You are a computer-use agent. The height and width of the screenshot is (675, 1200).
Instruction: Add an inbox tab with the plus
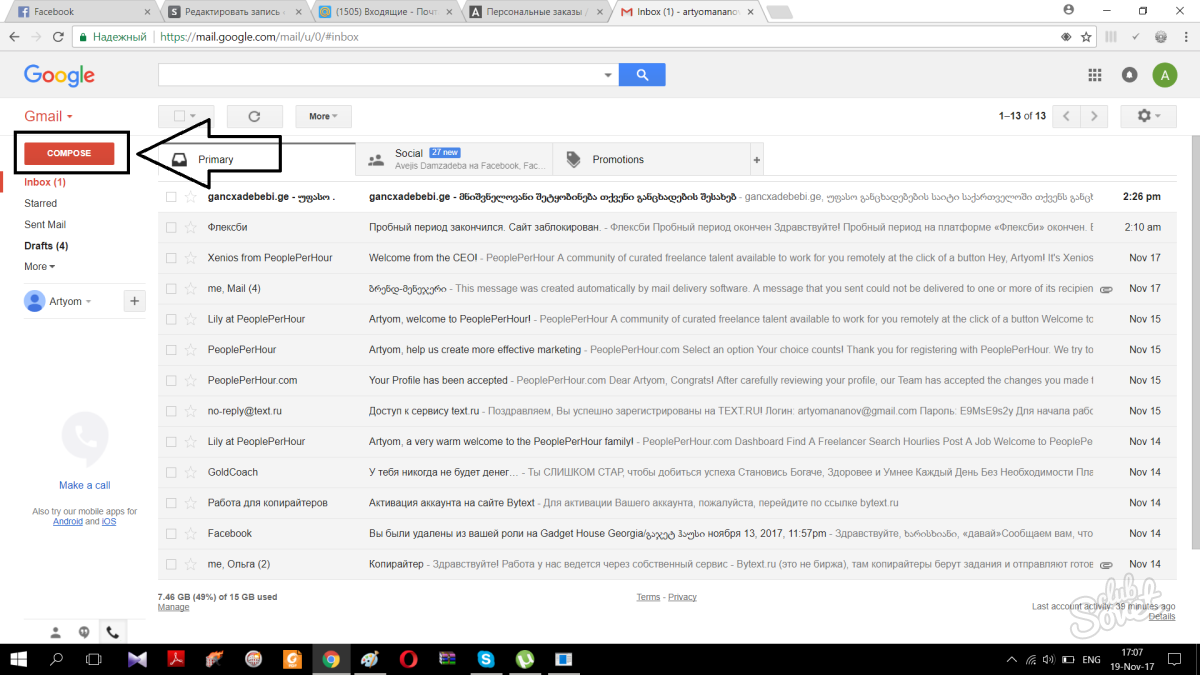click(757, 160)
